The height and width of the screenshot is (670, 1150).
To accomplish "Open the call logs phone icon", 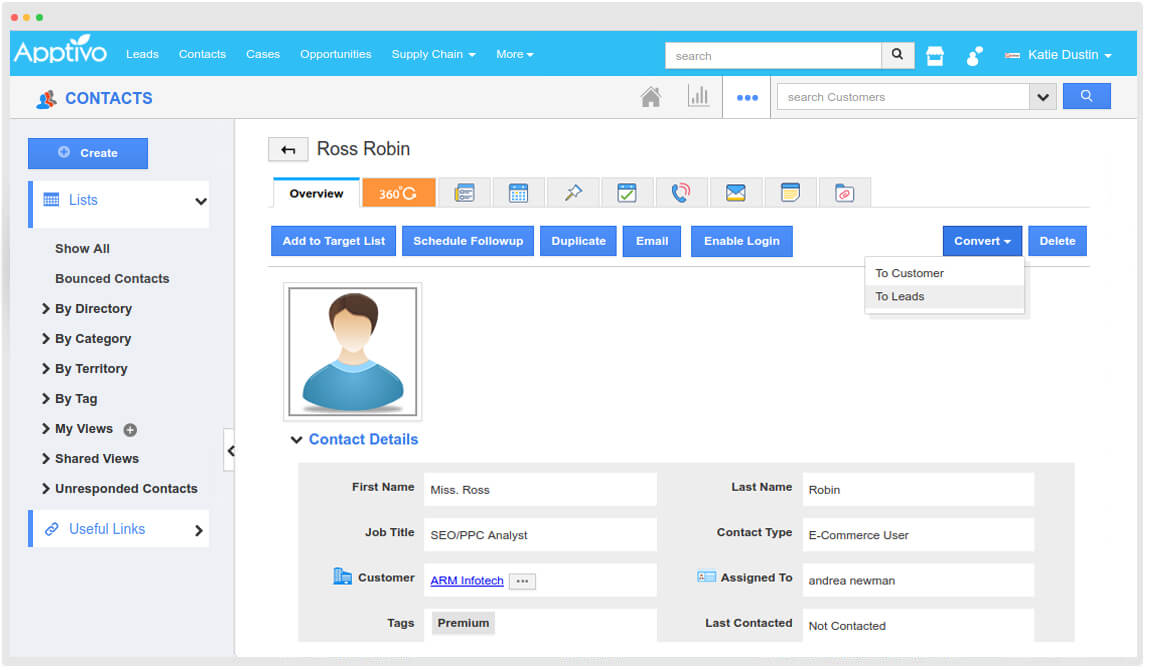I will tap(681, 193).
